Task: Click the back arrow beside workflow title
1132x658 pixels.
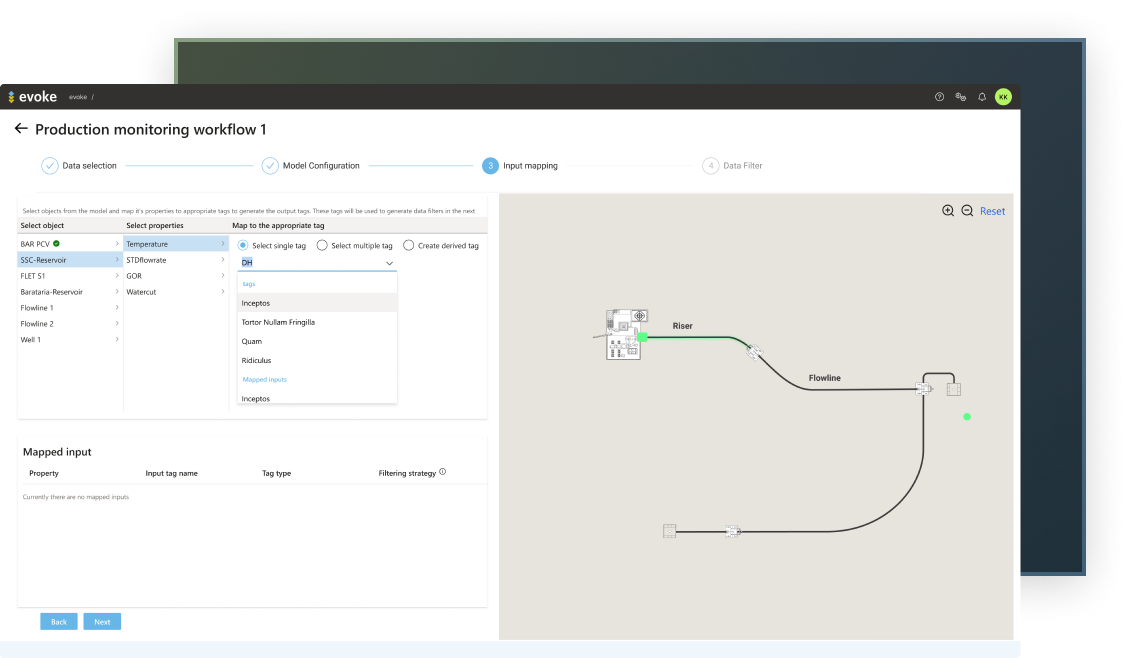Action: [x=20, y=129]
